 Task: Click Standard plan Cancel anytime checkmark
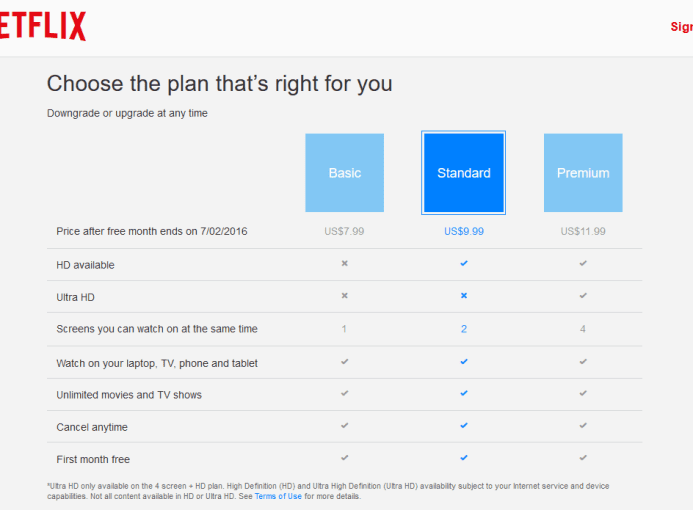point(464,426)
